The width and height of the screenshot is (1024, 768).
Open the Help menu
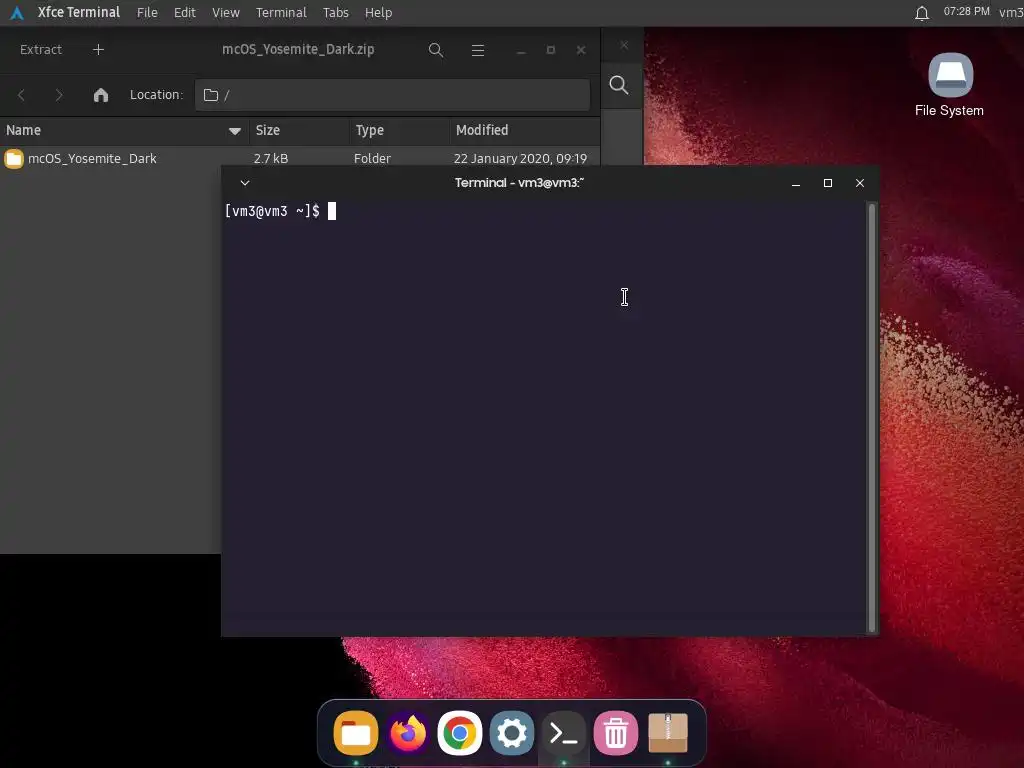tap(378, 12)
